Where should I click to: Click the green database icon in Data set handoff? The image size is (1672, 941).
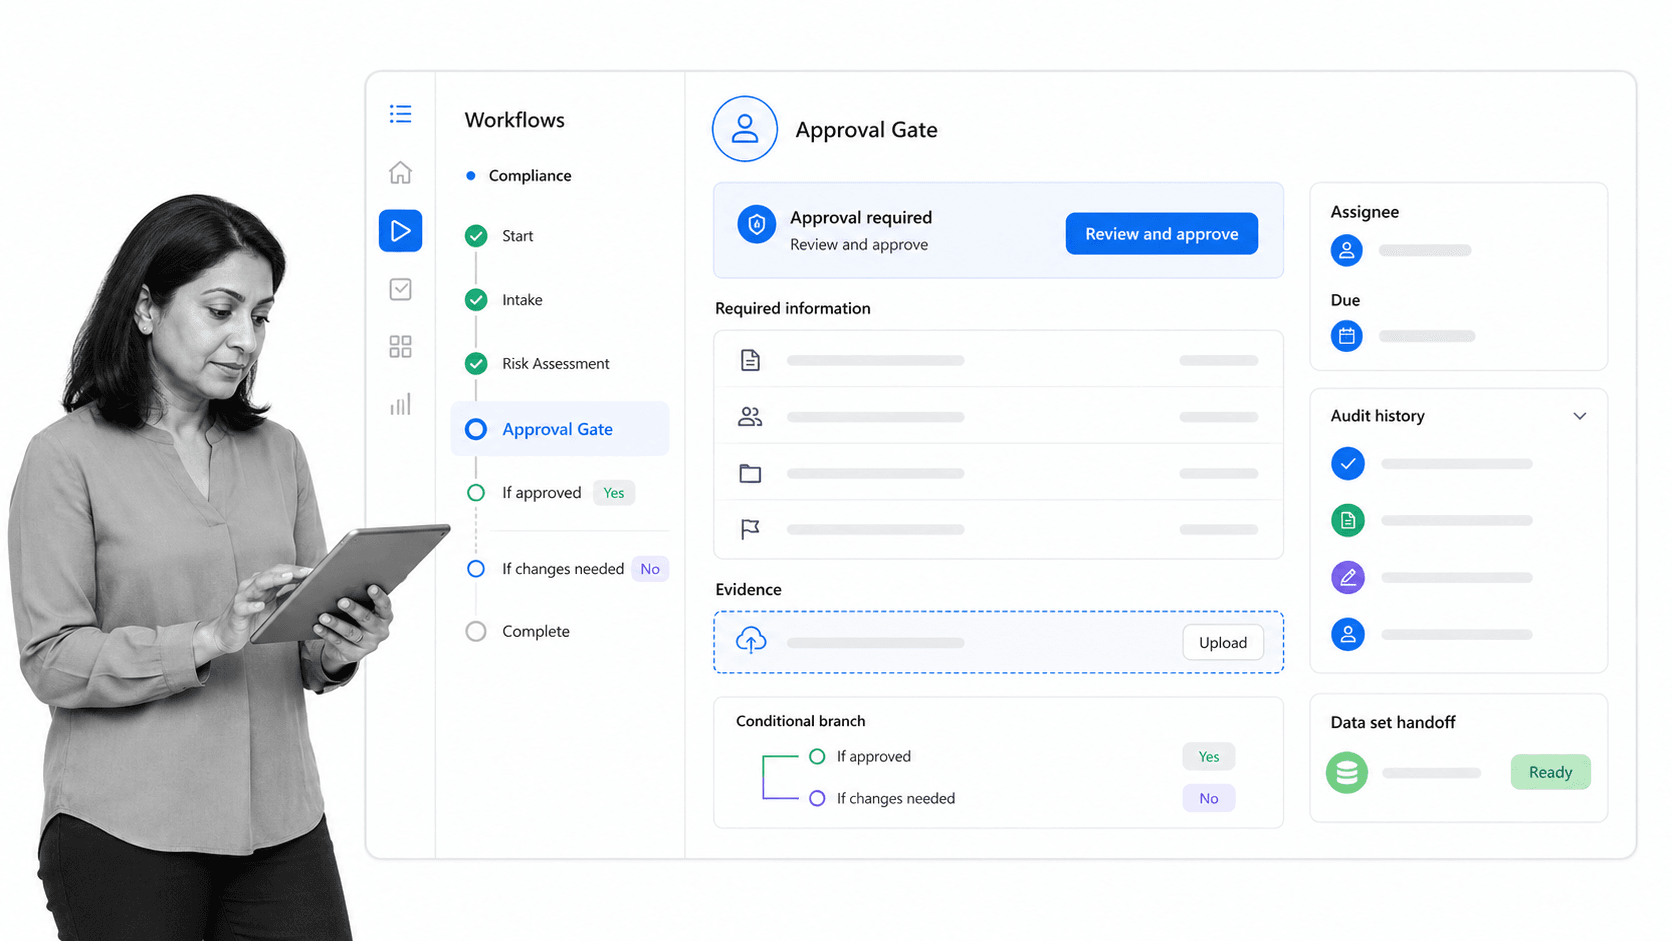click(x=1347, y=773)
